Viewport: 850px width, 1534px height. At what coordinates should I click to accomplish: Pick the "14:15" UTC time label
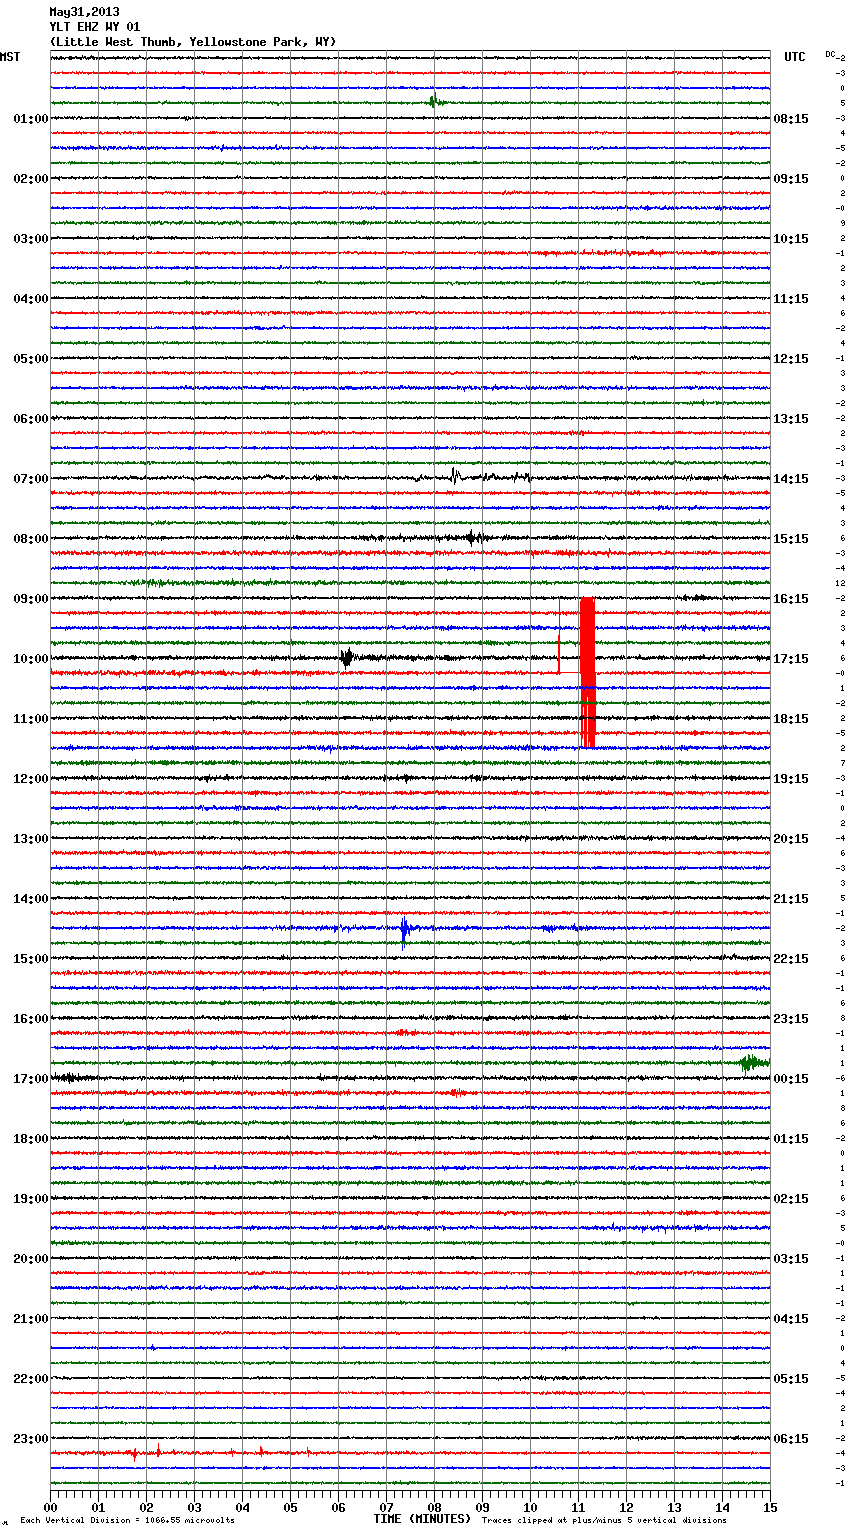791,479
